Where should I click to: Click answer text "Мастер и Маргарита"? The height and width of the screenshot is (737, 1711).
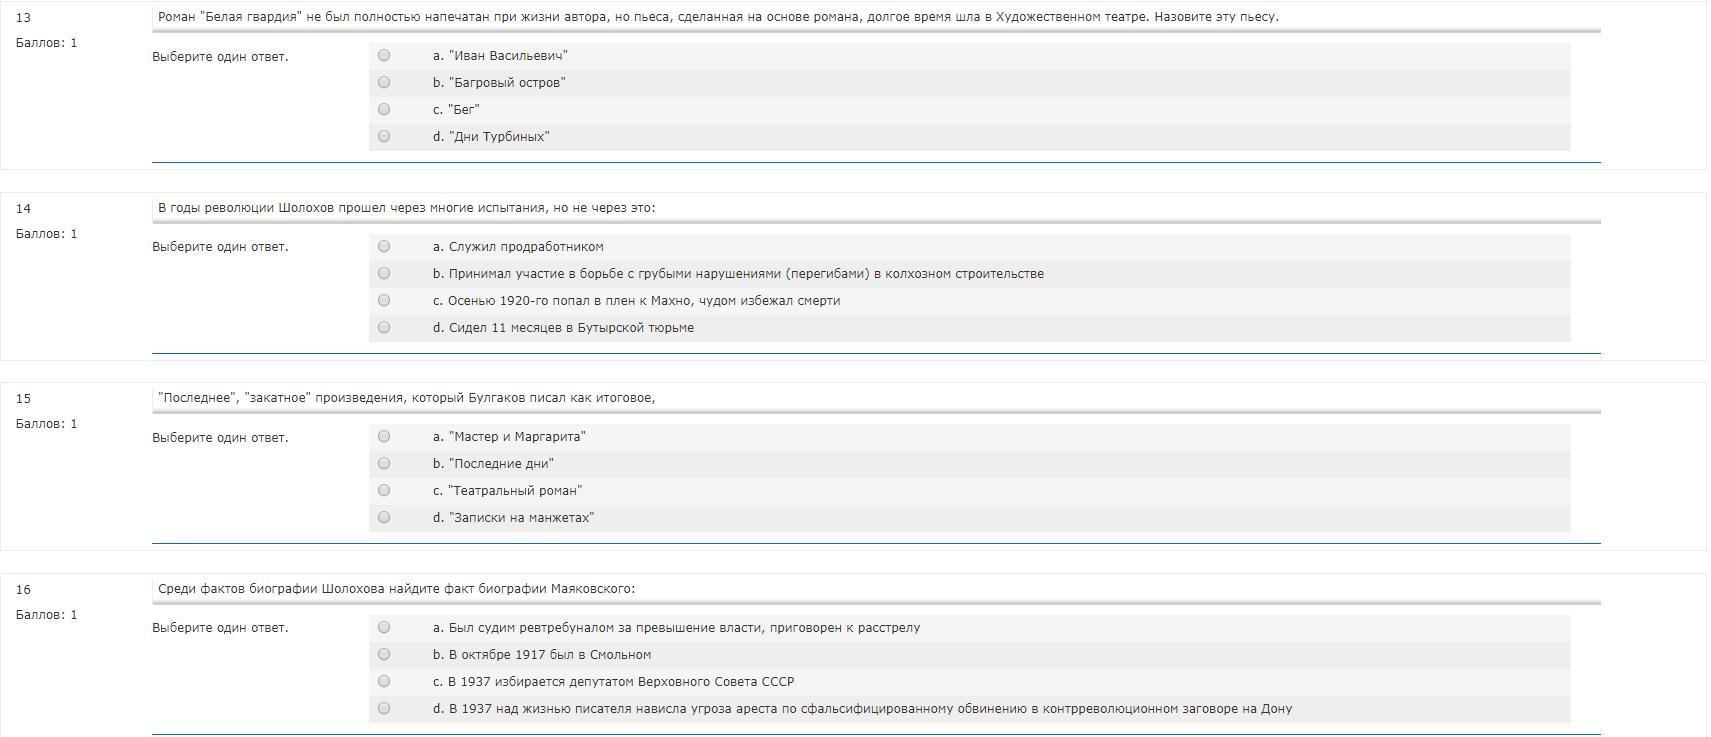click(x=509, y=437)
